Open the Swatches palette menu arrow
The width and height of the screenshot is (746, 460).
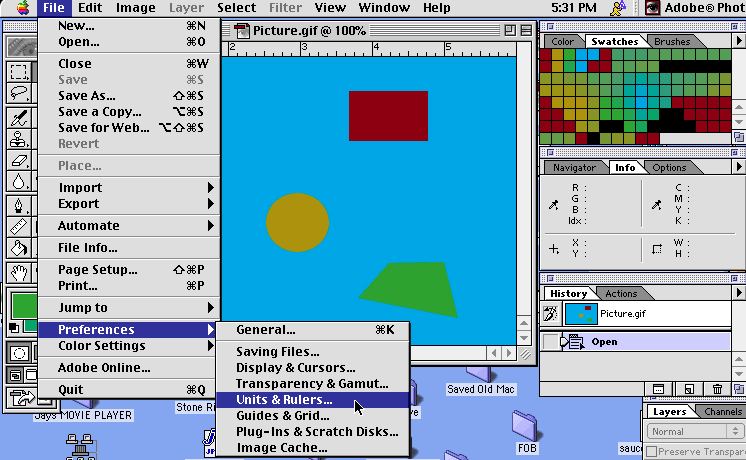click(x=738, y=41)
